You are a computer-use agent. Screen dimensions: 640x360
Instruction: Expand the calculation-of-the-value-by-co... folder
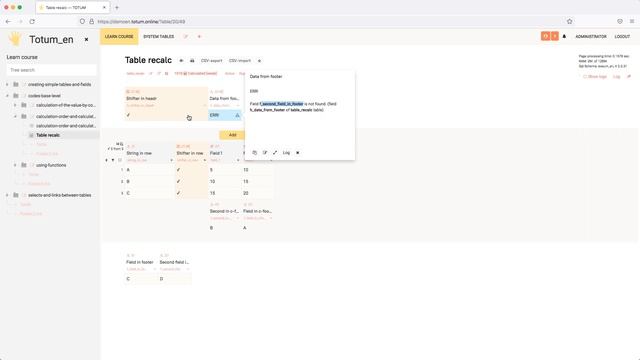point(15,105)
